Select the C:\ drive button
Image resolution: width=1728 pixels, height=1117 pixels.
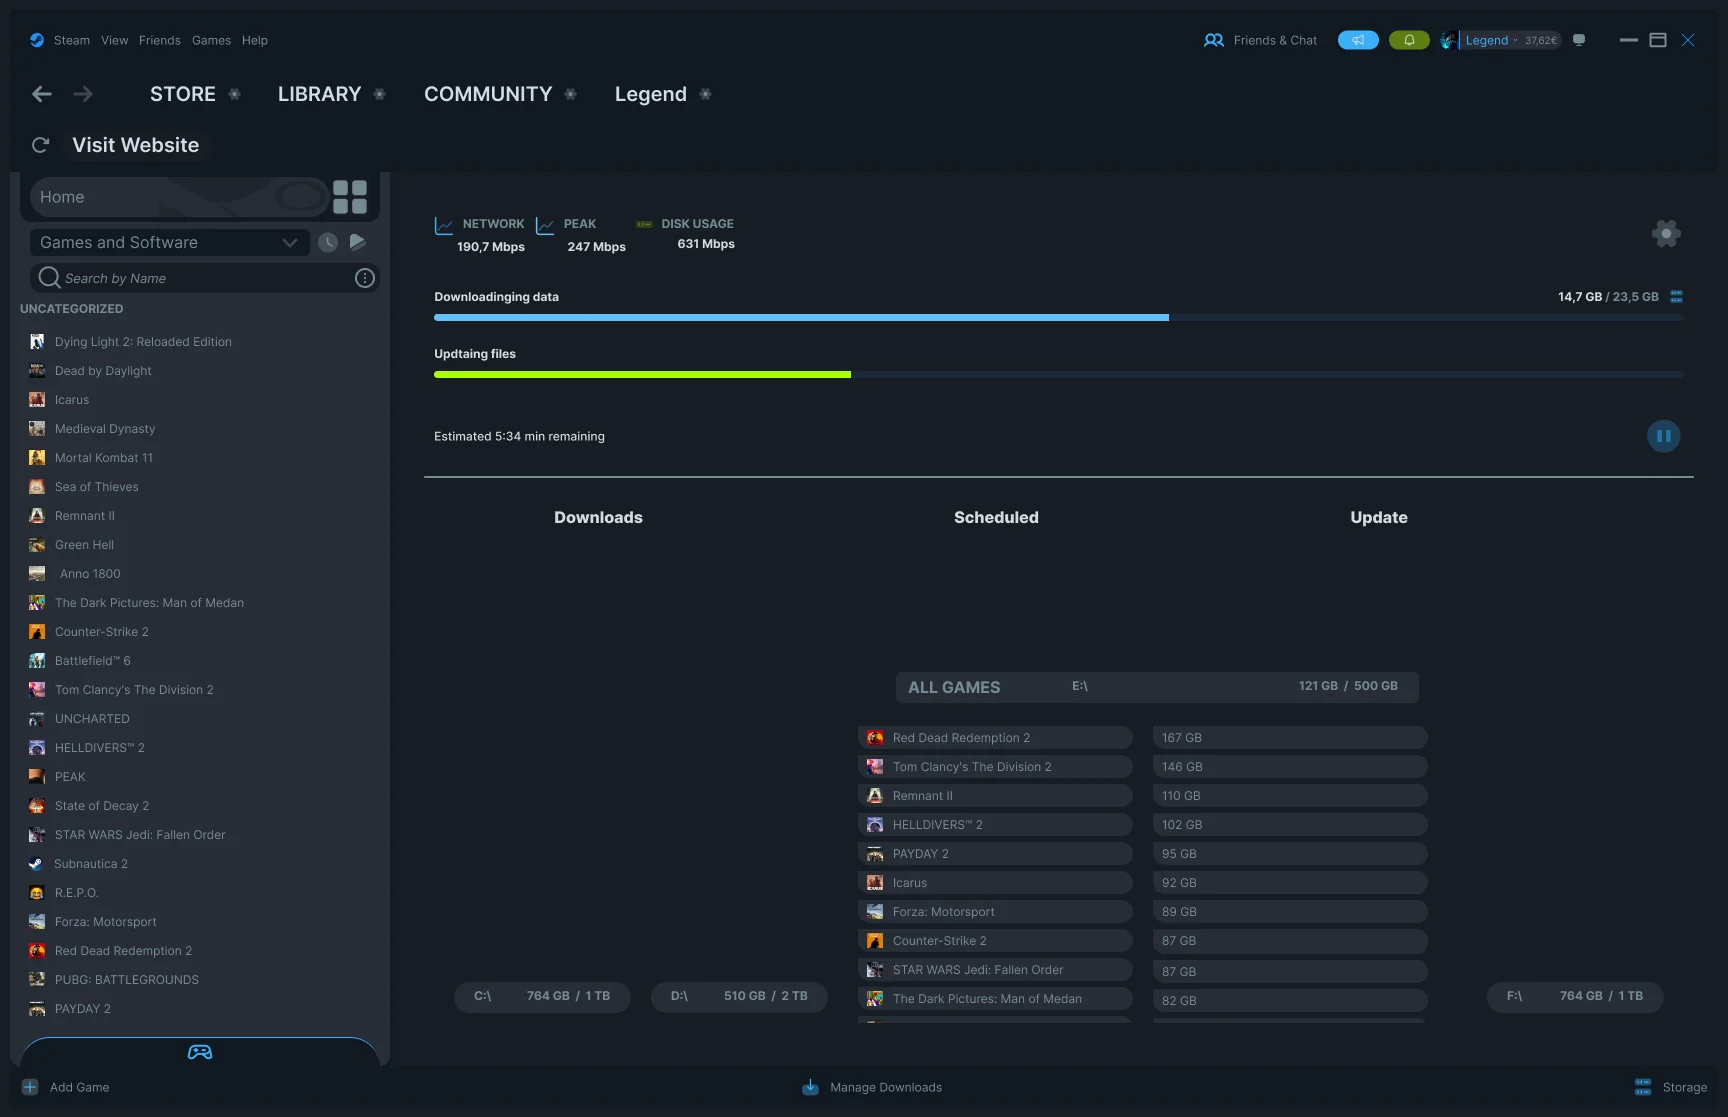[542, 996]
